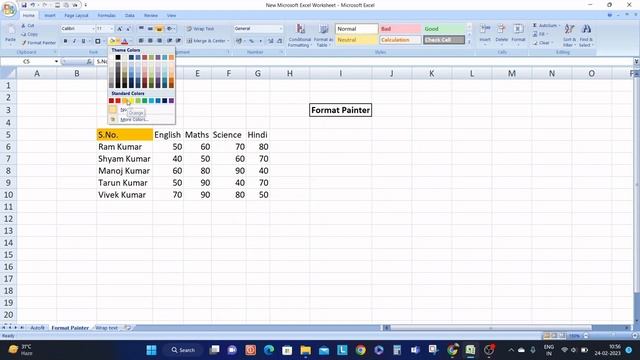The width and height of the screenshot is (640, 360).
Task: Click the Format Painter button
Action: 38,42
